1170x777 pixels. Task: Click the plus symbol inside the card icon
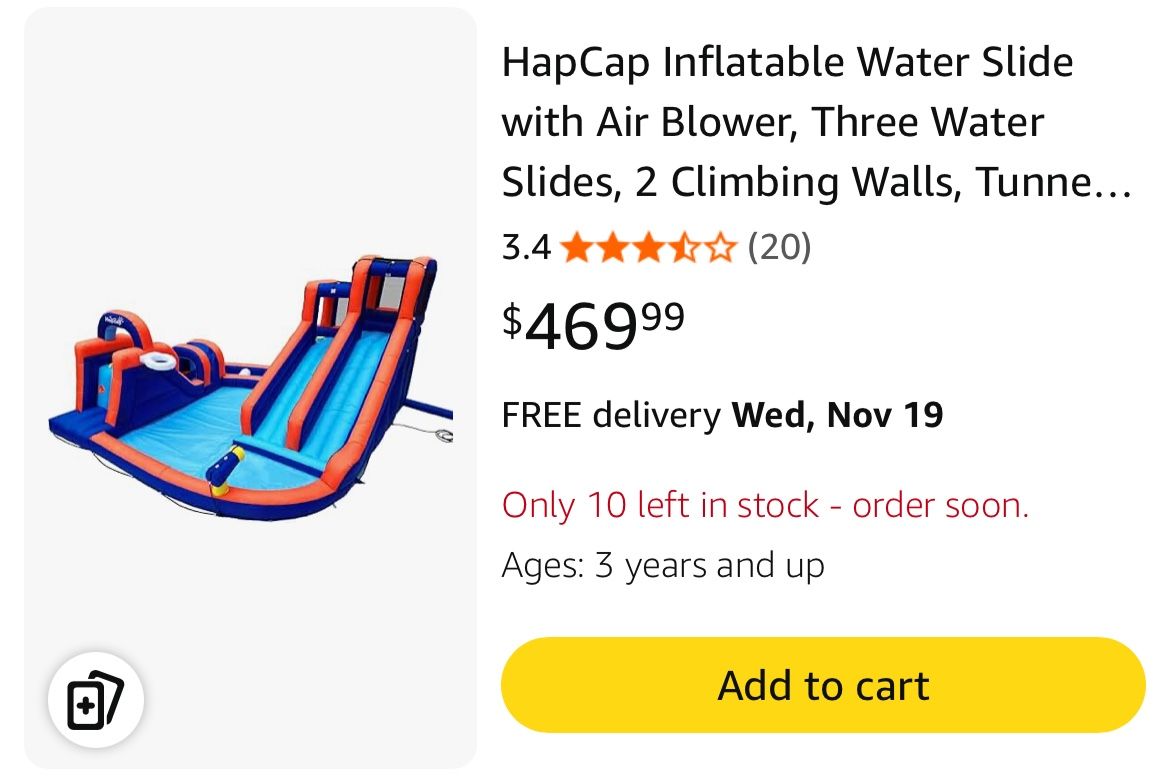[88, 707]
